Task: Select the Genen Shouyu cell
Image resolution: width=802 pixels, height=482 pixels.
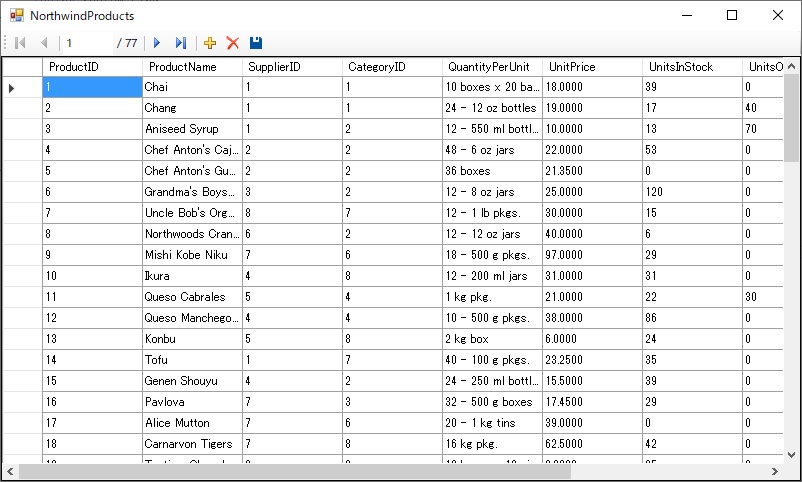Action: [x=192, y=381]
